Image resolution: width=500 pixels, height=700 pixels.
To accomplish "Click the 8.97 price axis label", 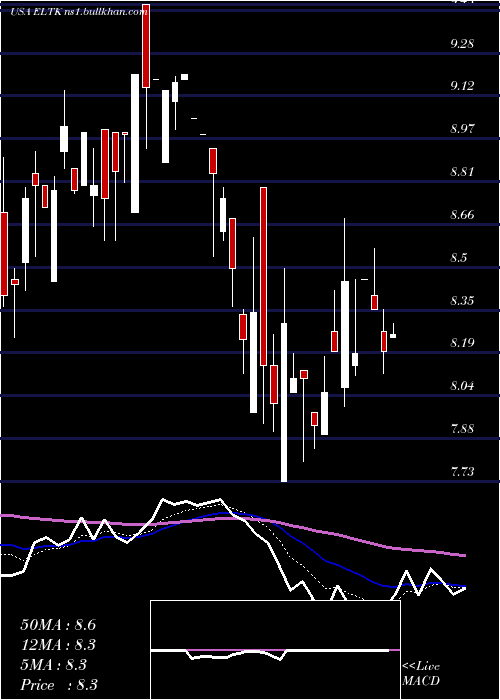I will (x=462, y=129).
